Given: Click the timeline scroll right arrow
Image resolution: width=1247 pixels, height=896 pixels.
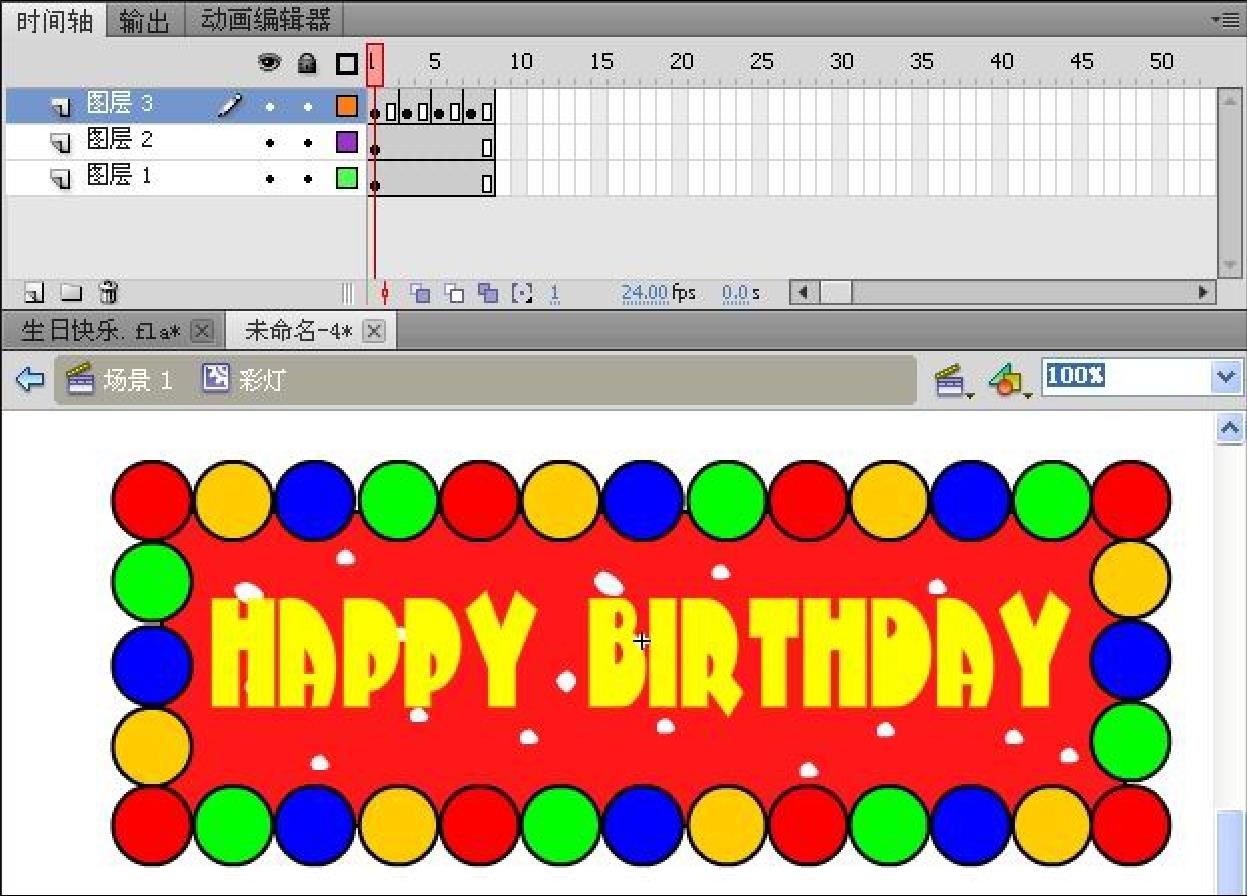Looking at the screenshot, I should tap(1204, 293).
